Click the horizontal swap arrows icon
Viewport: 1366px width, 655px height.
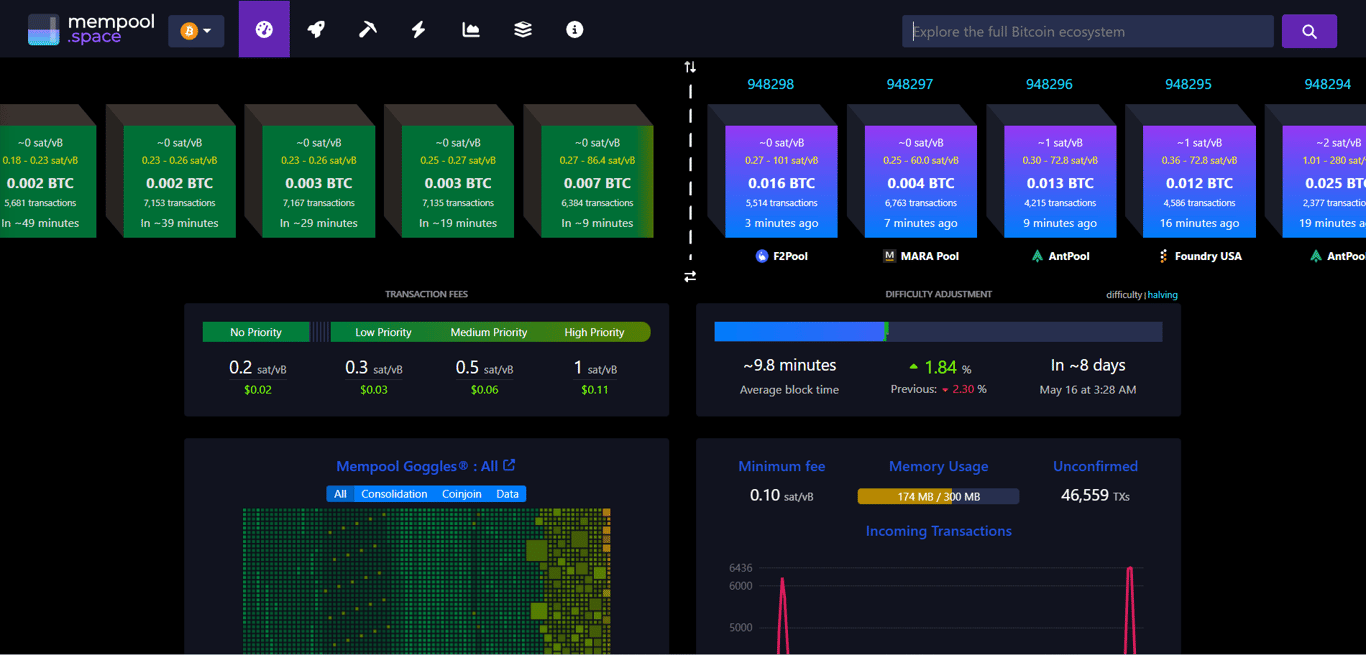690,276
